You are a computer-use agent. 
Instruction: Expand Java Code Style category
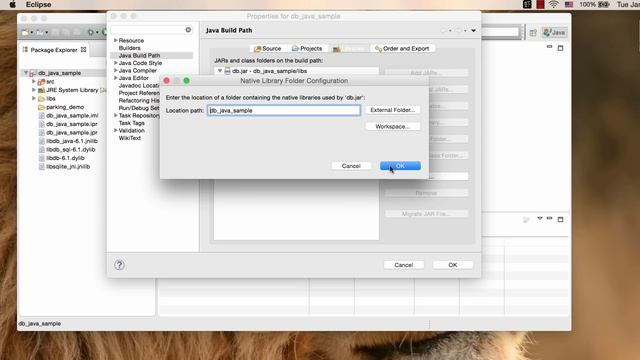[116, 63]
